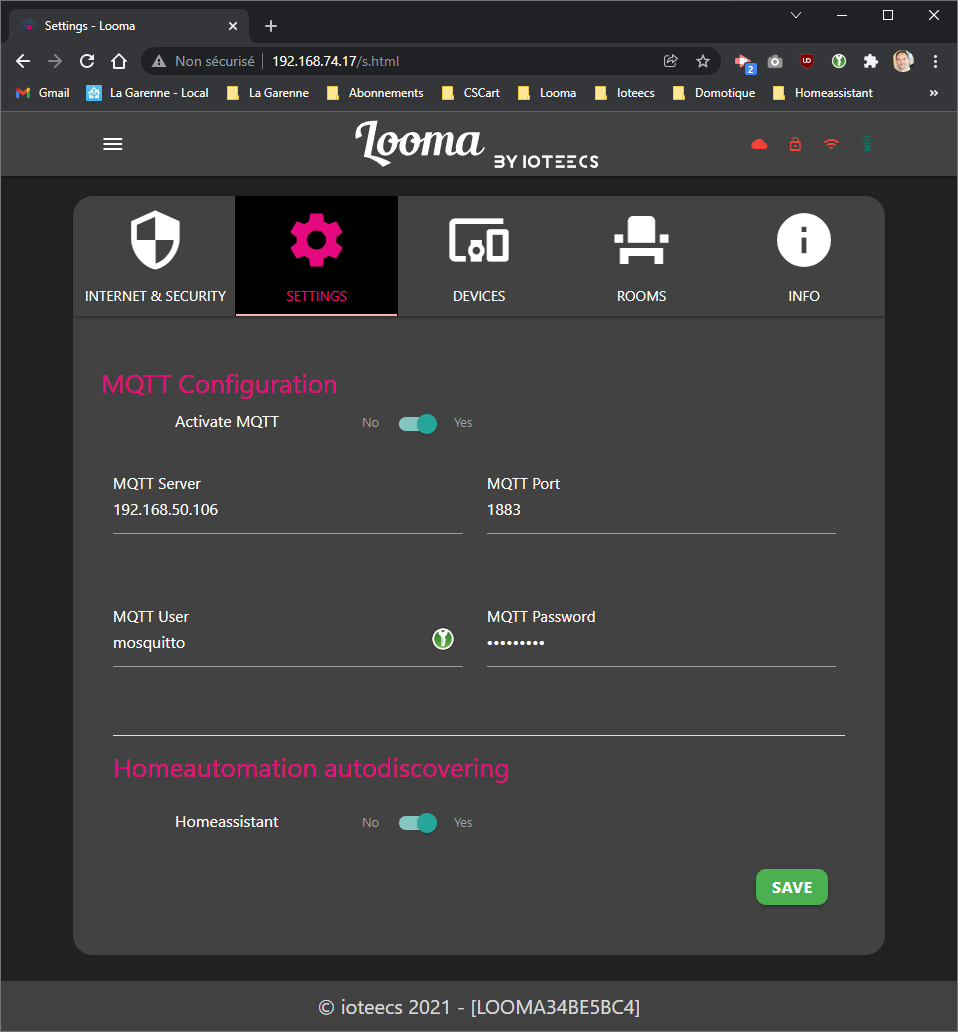Click the Non sécurisé warning indicator

point(203,61)
